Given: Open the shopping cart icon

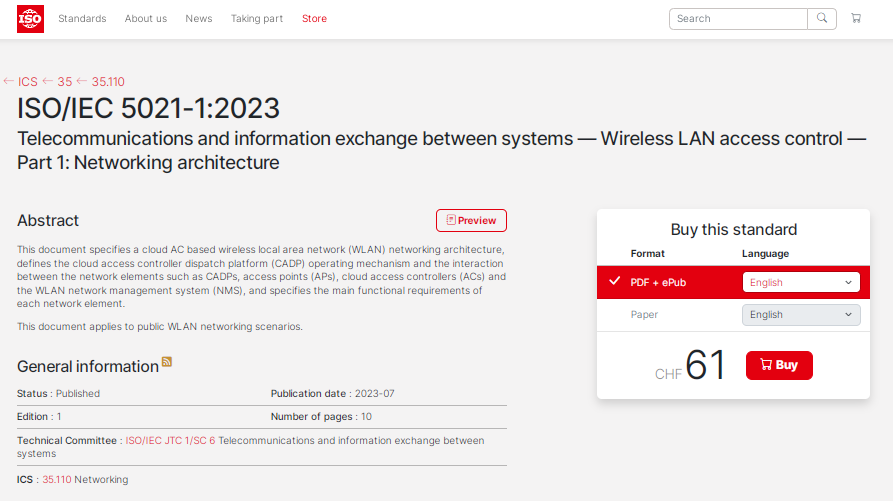Looking at the screenshot, I should point(856,19).
